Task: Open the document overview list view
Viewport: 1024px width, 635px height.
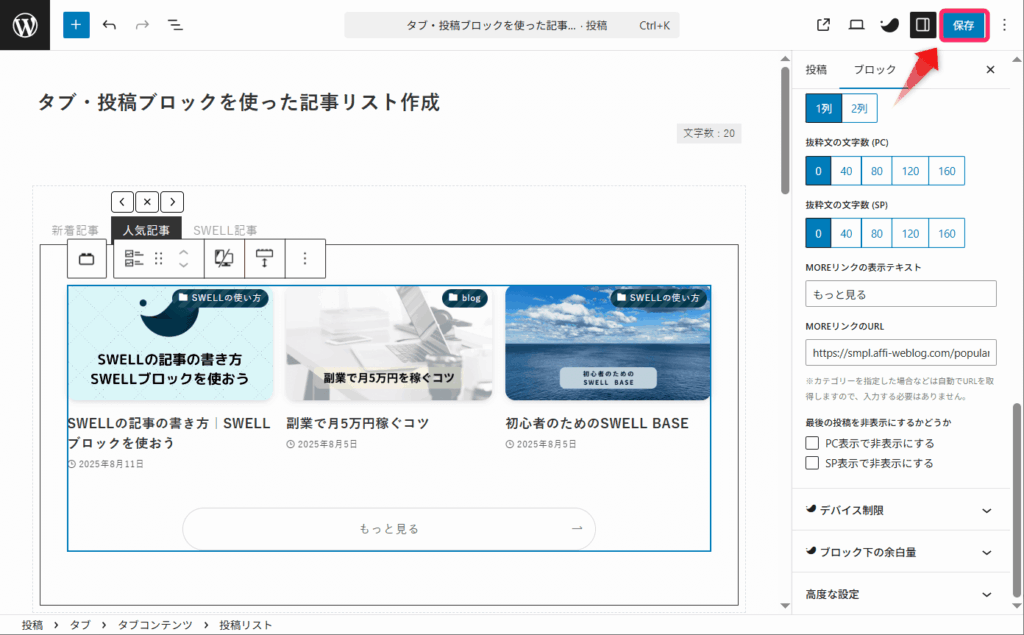Action: tap(175, 25)
